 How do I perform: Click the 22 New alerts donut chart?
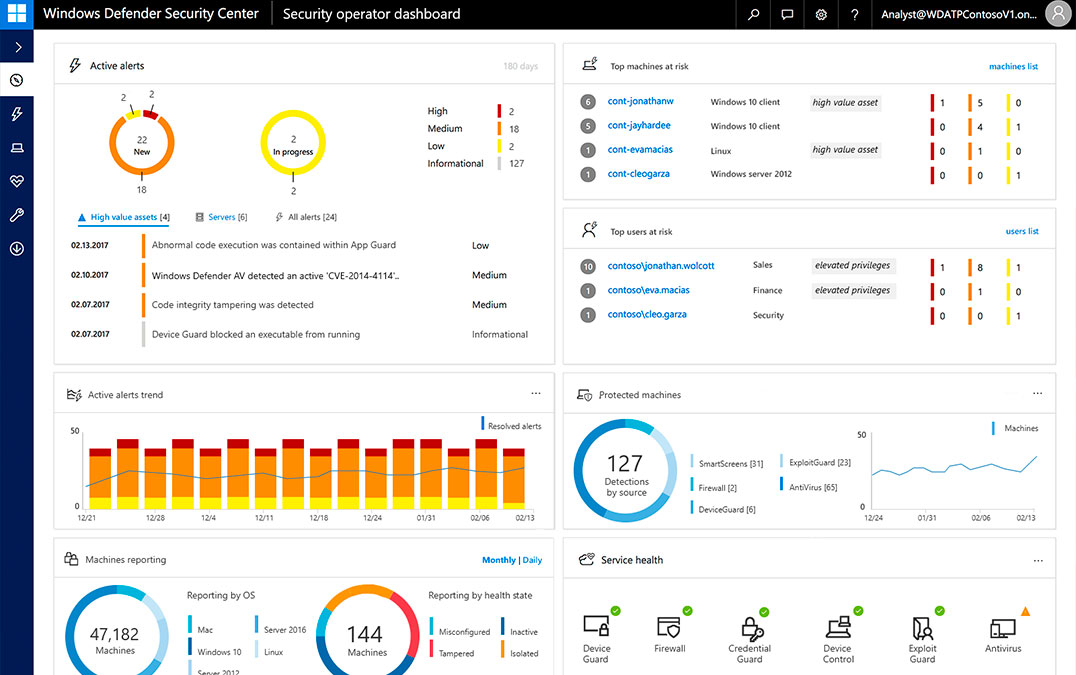pos(142,144)
